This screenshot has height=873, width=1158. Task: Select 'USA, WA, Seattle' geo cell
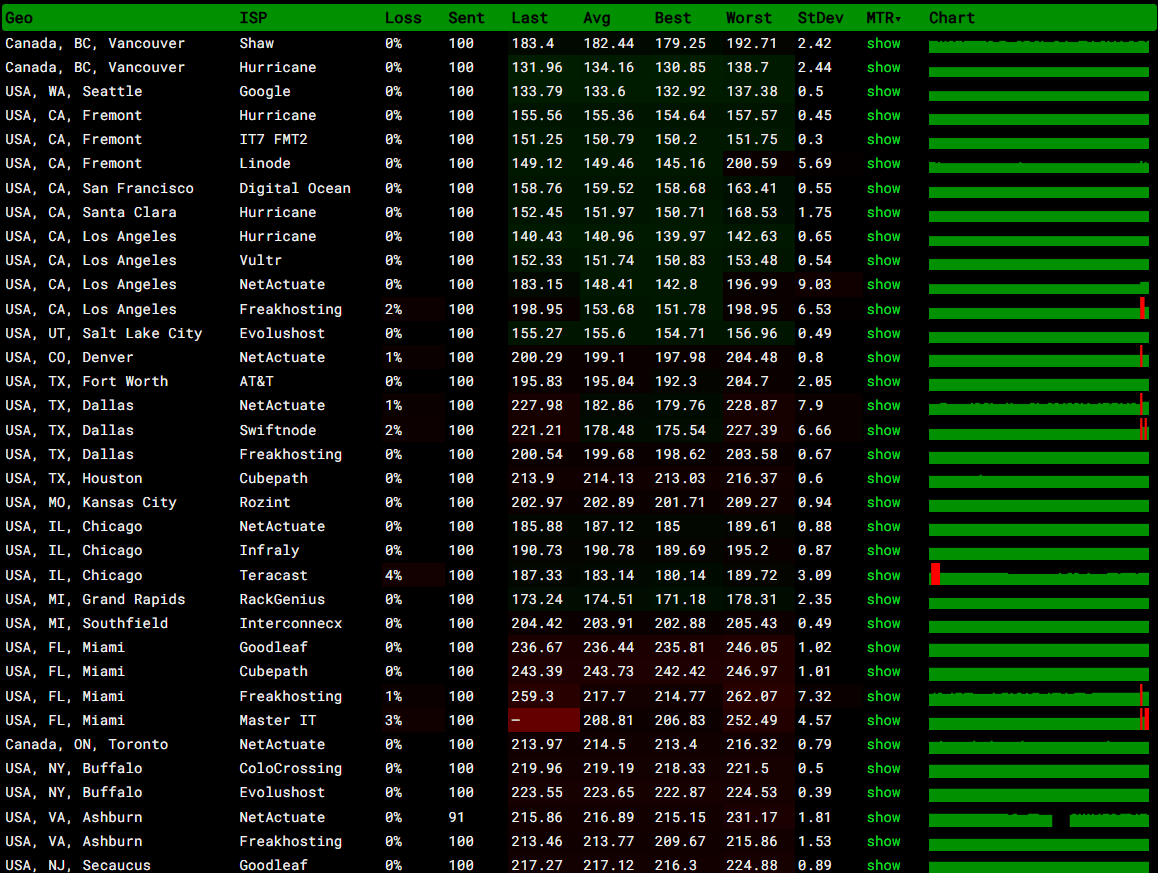pyautogui.click(x=74, y=92)
